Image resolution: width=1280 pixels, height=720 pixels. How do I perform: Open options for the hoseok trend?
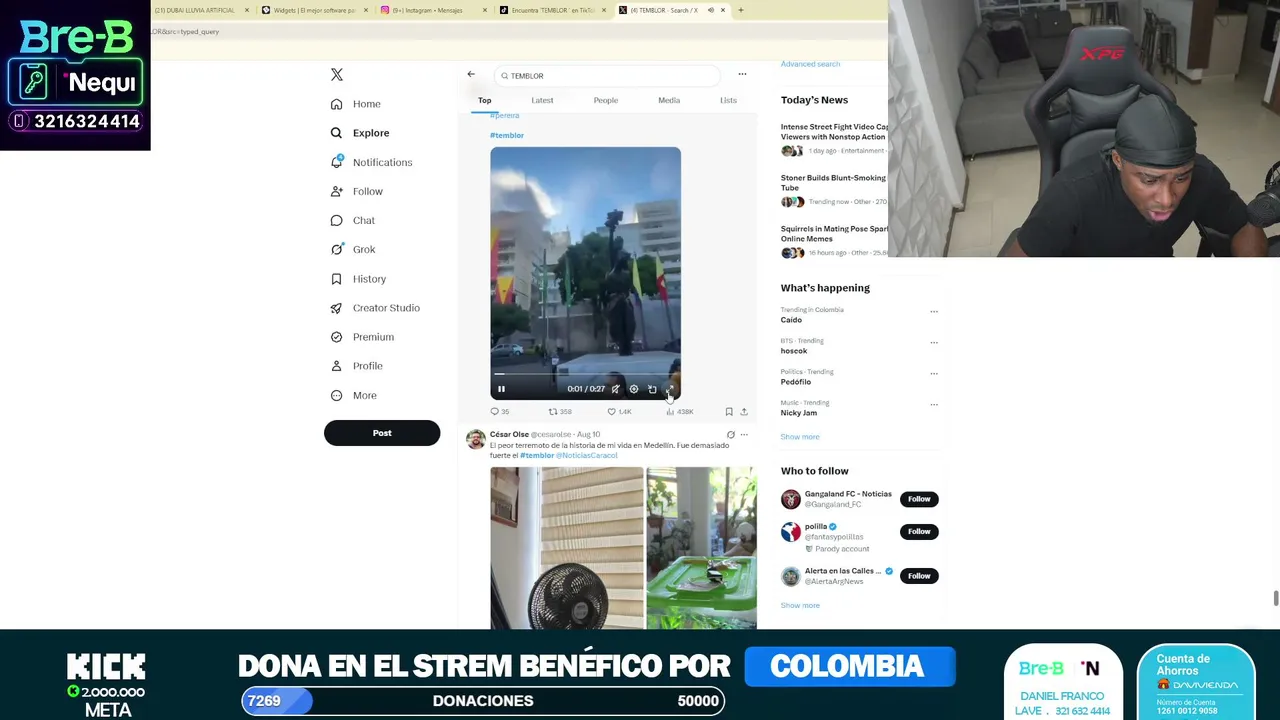(x=934, y=342)
